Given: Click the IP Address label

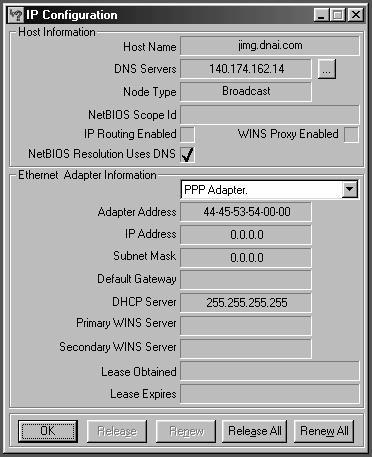Looking at the screenshot, I should (150, 234).
